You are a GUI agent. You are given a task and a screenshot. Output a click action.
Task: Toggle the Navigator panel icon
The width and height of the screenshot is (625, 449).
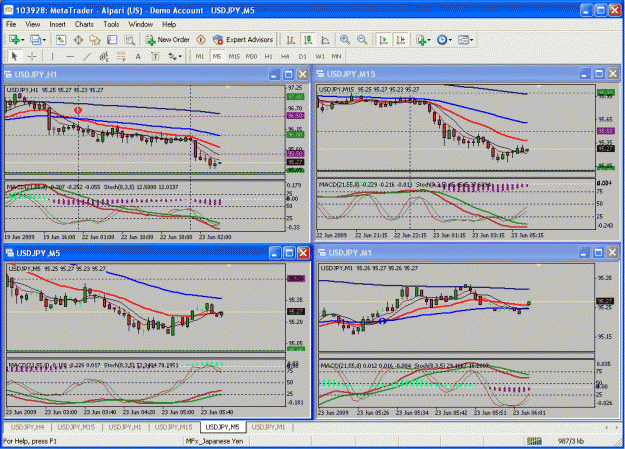pos(95,39)
